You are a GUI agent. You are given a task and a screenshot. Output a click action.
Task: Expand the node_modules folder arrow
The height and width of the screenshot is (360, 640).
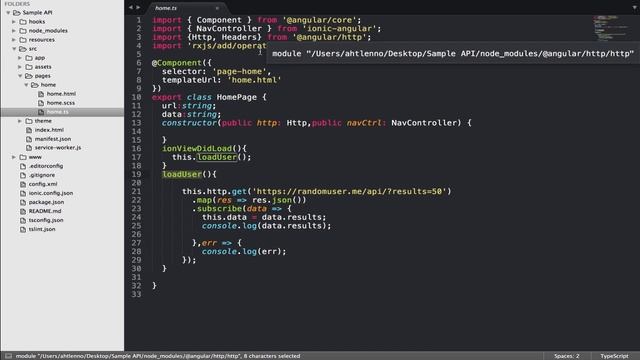click(x=14, y=31)
